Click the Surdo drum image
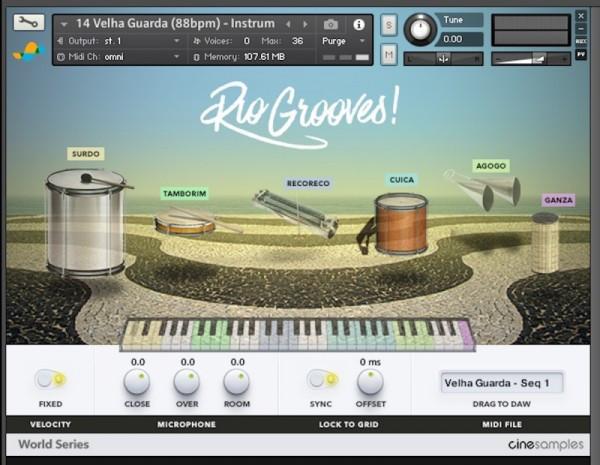This screenshot has width=600, height=465. [x=86, y=223]
